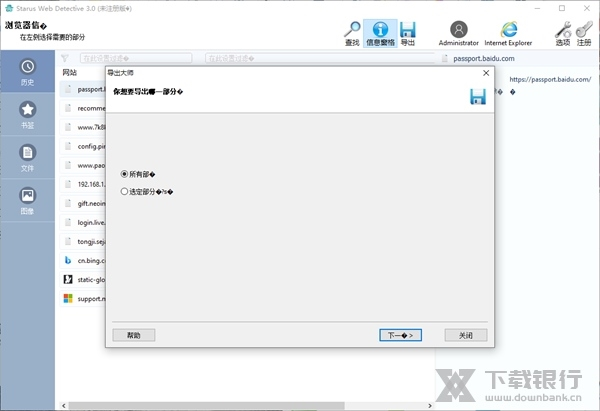Click the passport.baidu.com info pane title
Image resolution: width=600 pixels, height=411 pixels.
(x=484, y=59)
